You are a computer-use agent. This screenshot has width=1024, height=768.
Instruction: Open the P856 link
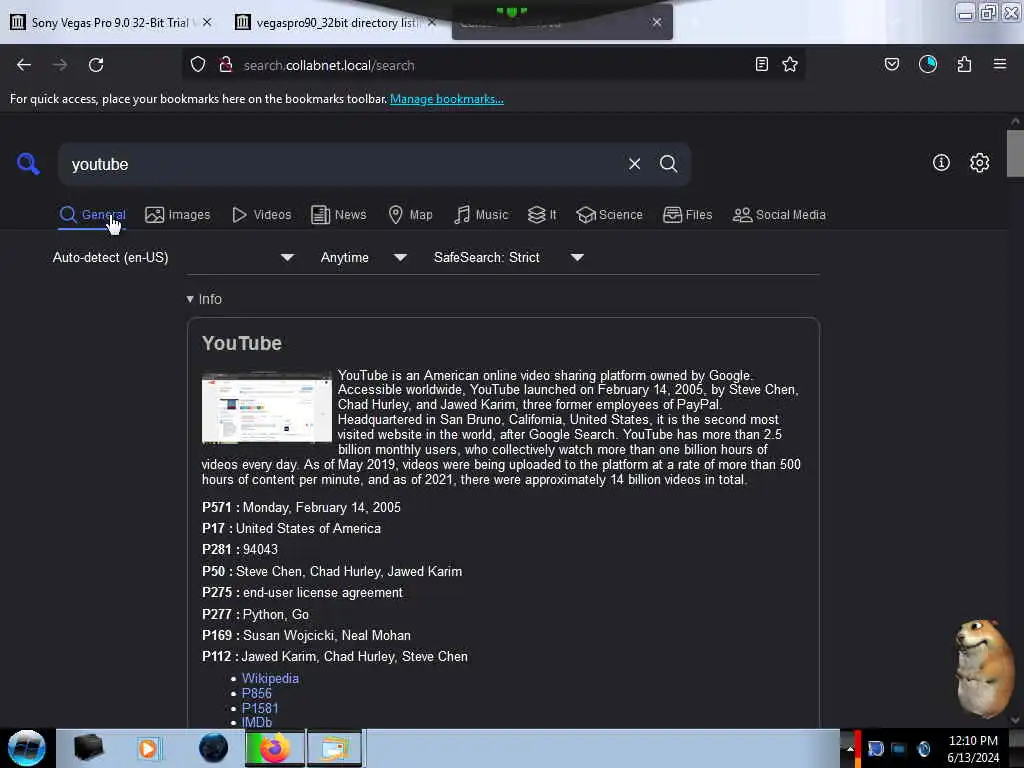point(257,694)
